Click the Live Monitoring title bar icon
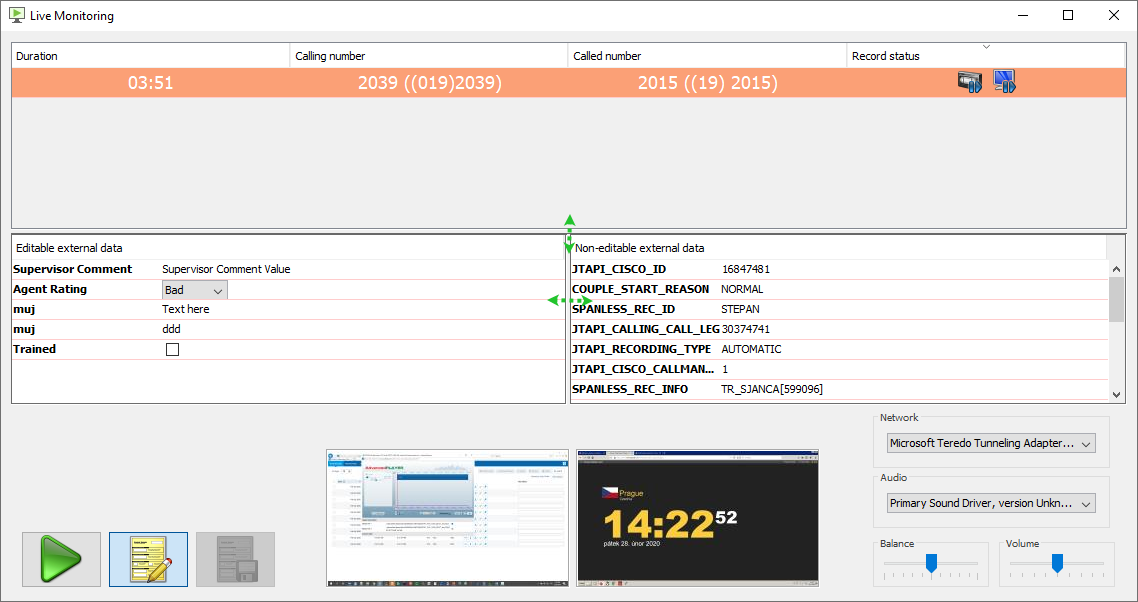This screenshot has height=602, width=1138. pos(16,16)
